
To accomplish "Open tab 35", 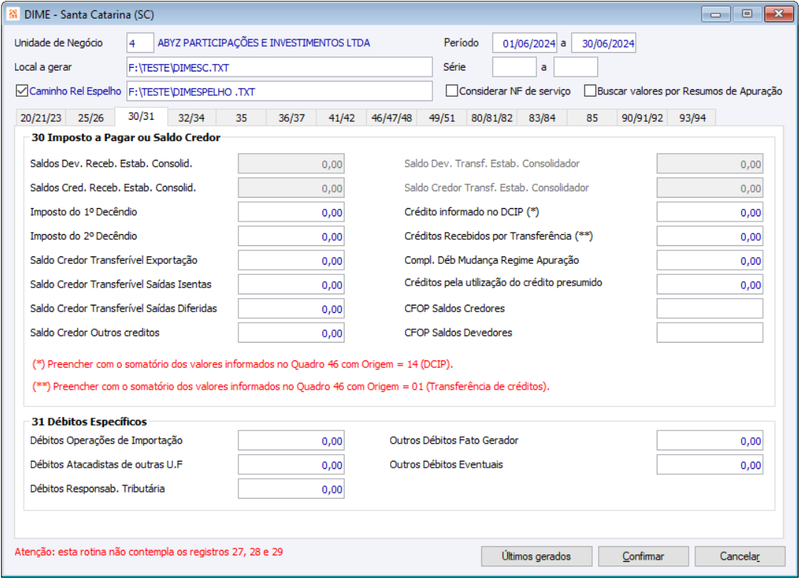I will click(241, 118).
